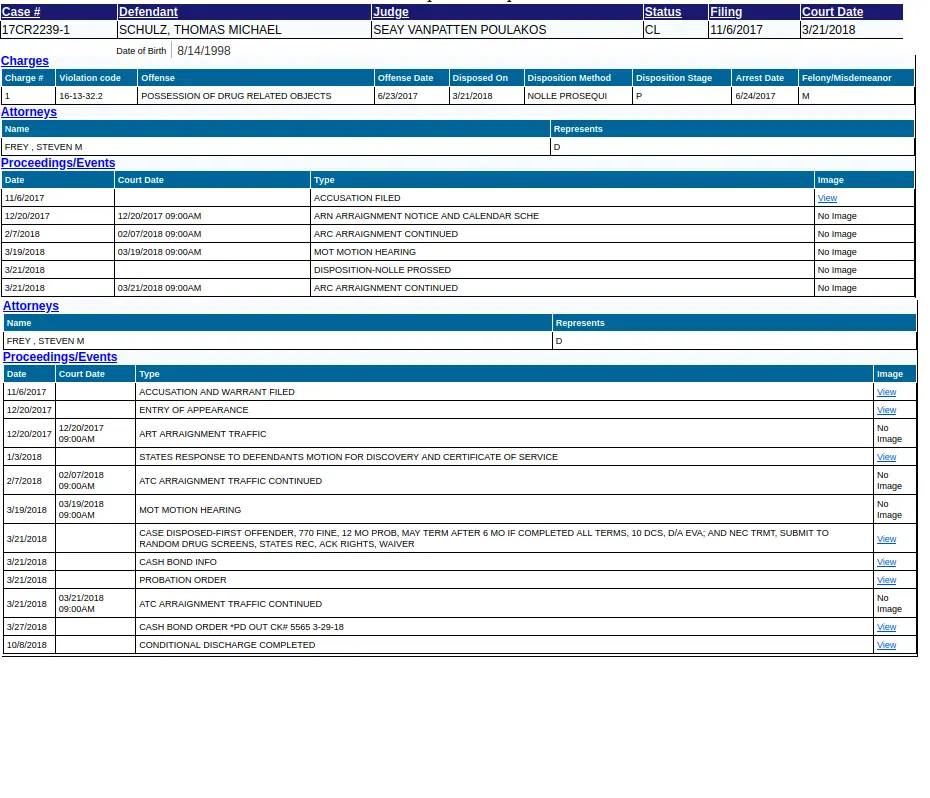Open the first Proceedings/Events section link
Image resolution: width=930 pixels, height=798 pixels.
[58, 163]
